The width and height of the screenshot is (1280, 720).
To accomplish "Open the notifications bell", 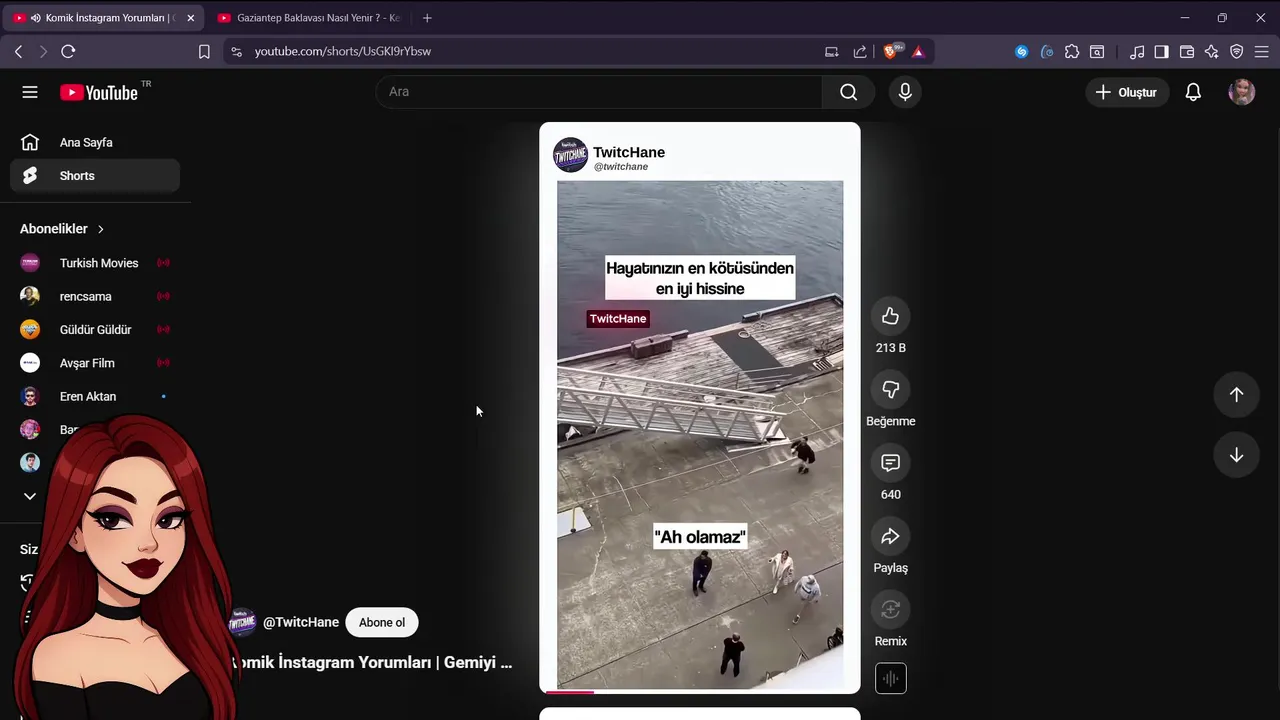I will (1193, 92).
